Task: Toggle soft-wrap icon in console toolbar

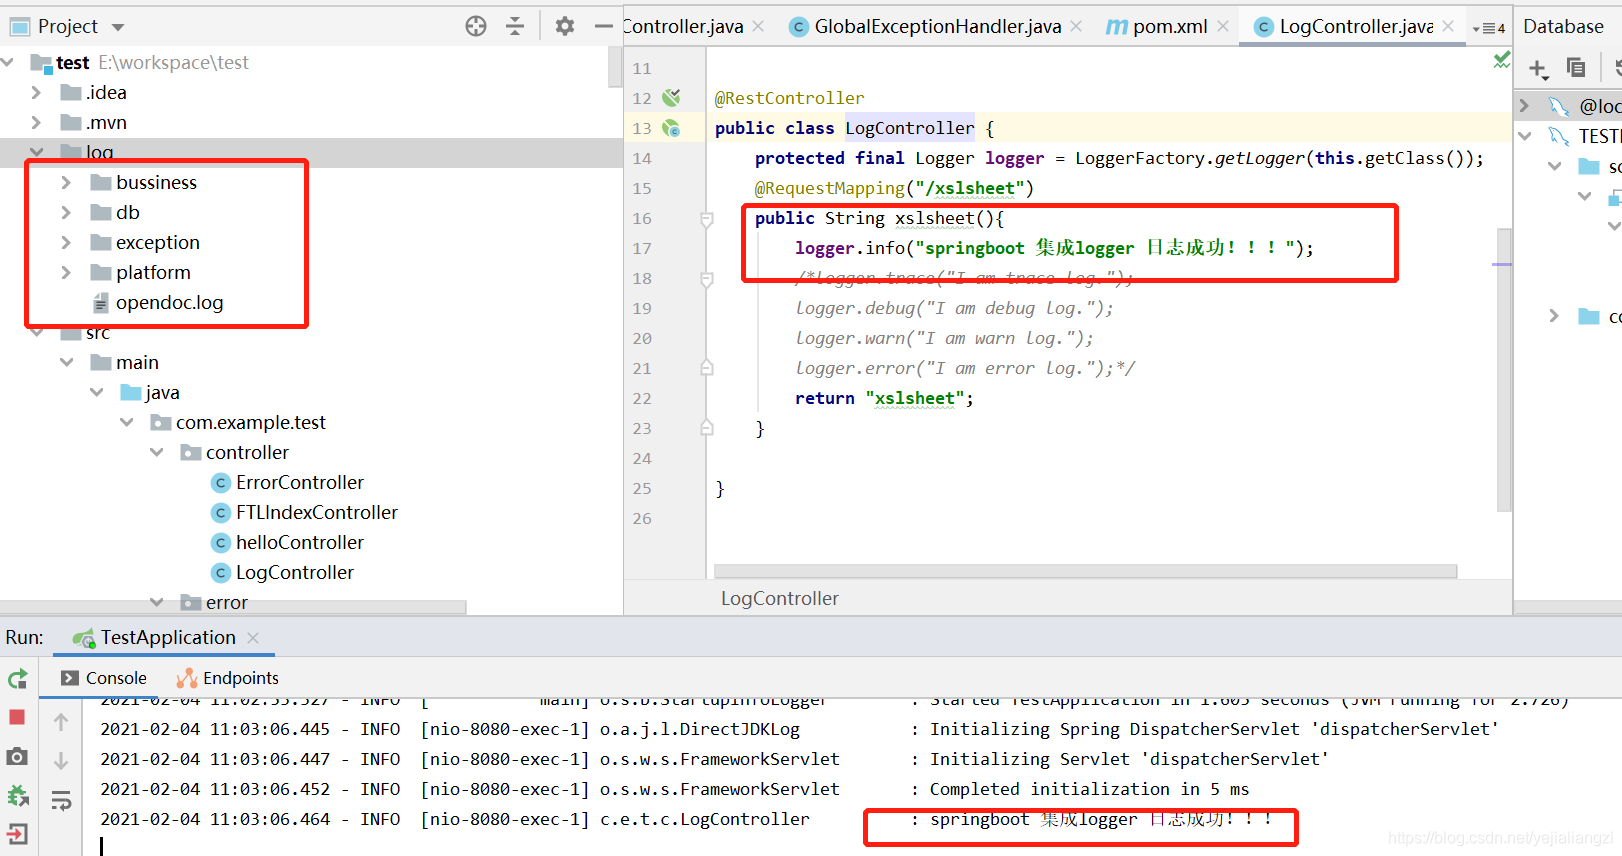Action: tap(61, 800)
